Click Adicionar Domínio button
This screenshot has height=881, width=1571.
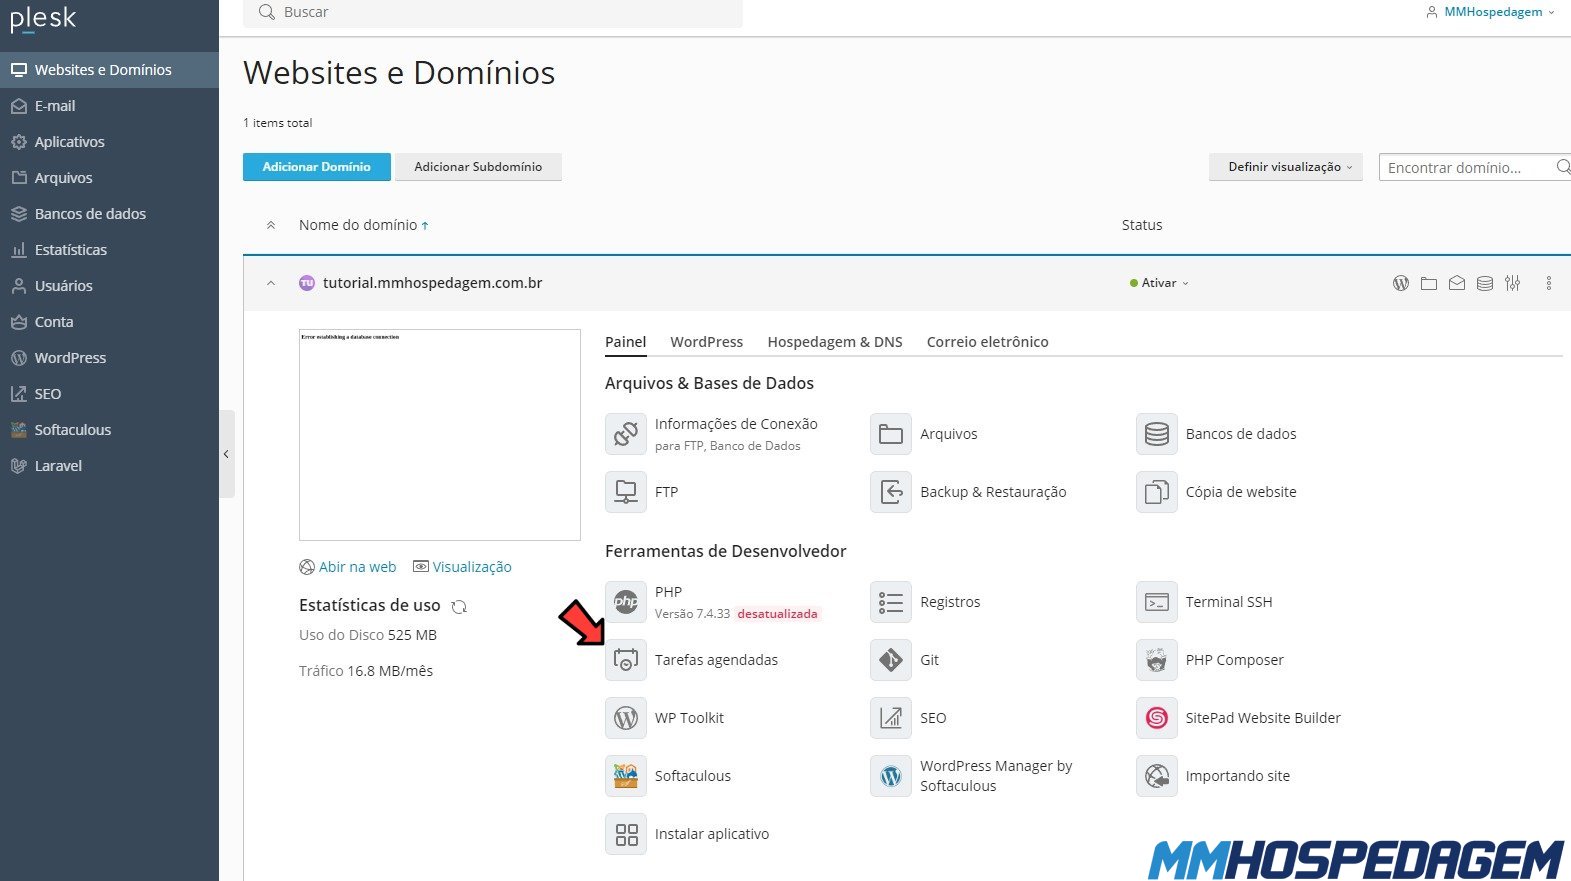317,167
